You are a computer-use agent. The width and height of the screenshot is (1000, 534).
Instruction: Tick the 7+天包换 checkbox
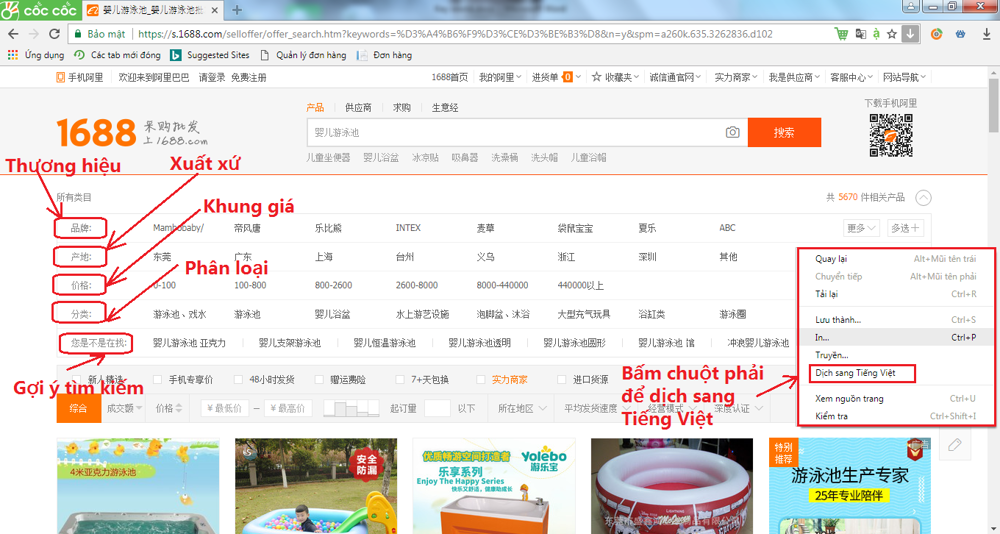tap(400, 380)
